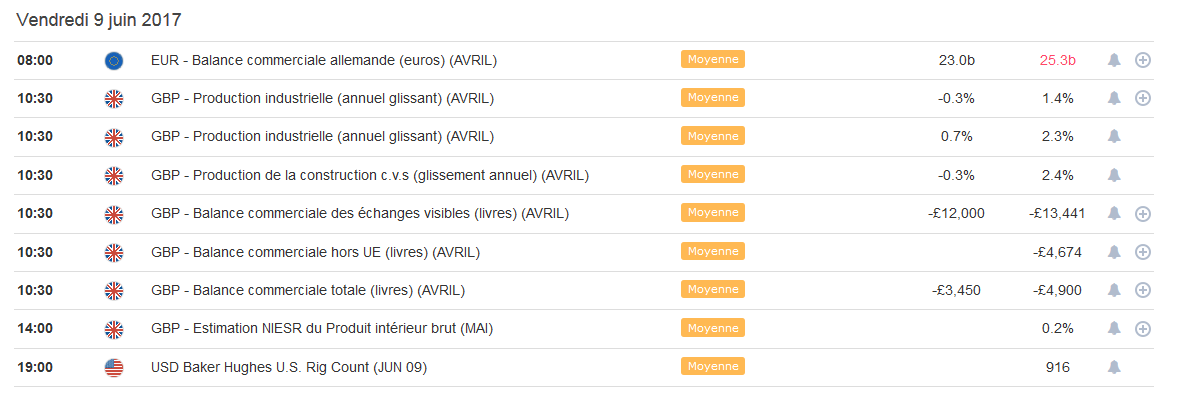Toggle bell for Production de la construction row

tap(1114, 175)
